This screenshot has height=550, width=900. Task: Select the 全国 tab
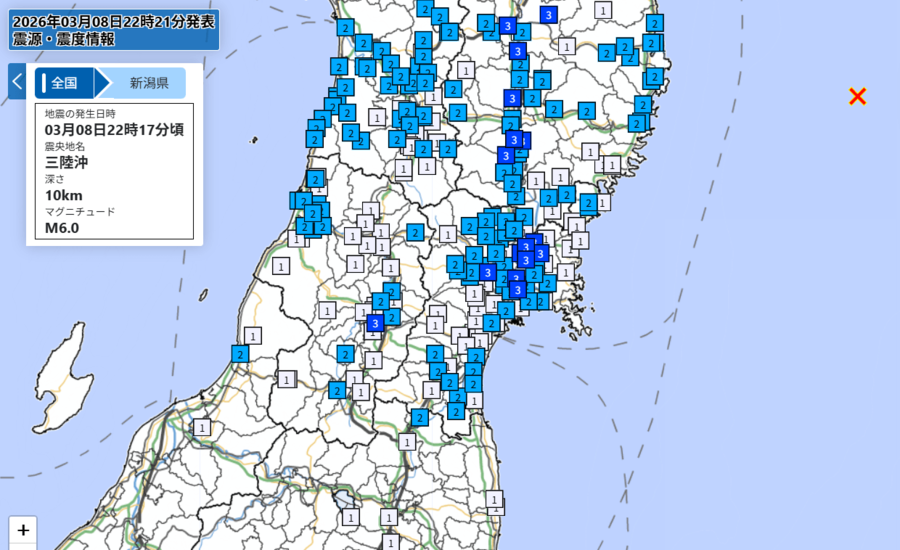pos(65,83)
